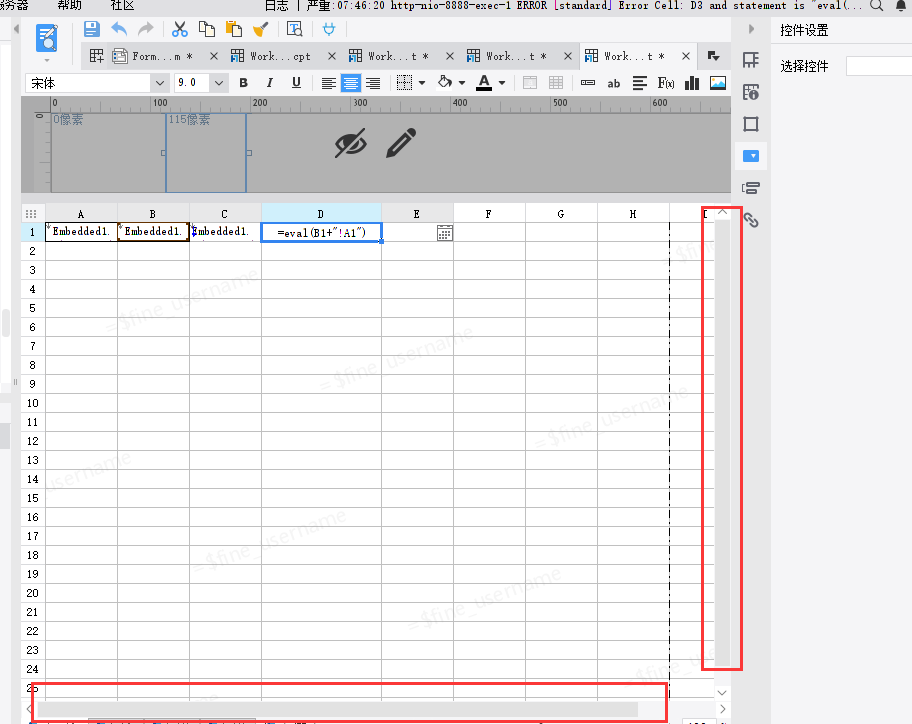Click the large blue preview document icon
The height and width of the screenshot is (724, 912).
[x=47, y=38]
